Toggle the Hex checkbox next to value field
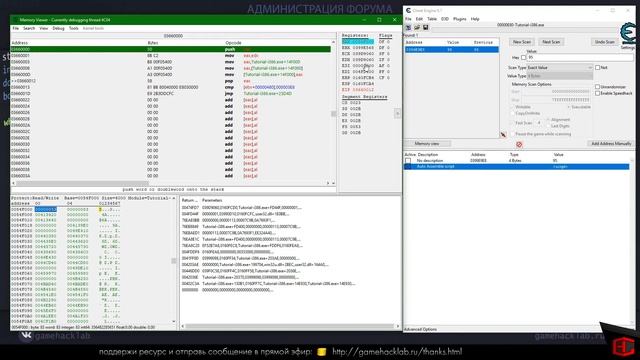 pyautogui.click(x=524, y=58)
